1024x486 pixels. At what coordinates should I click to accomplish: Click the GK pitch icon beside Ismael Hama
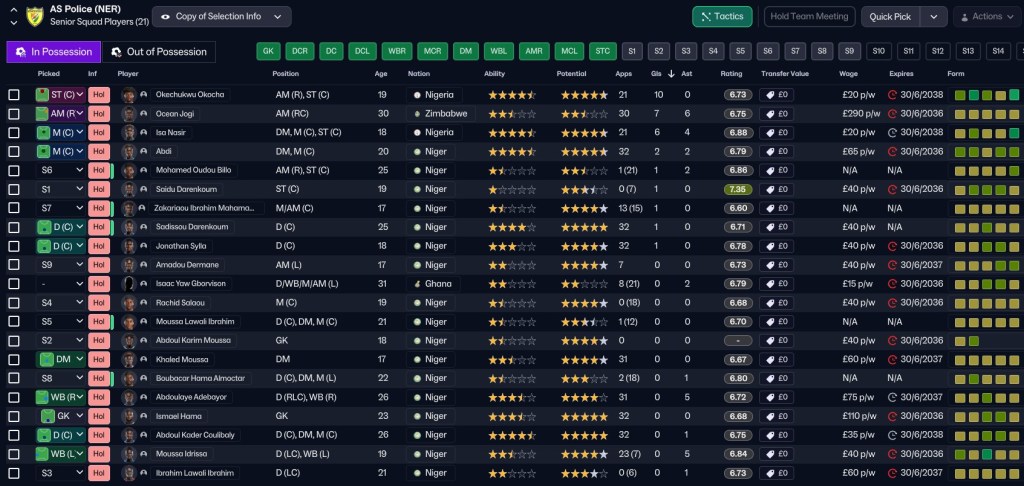click(x=48, y=416)
